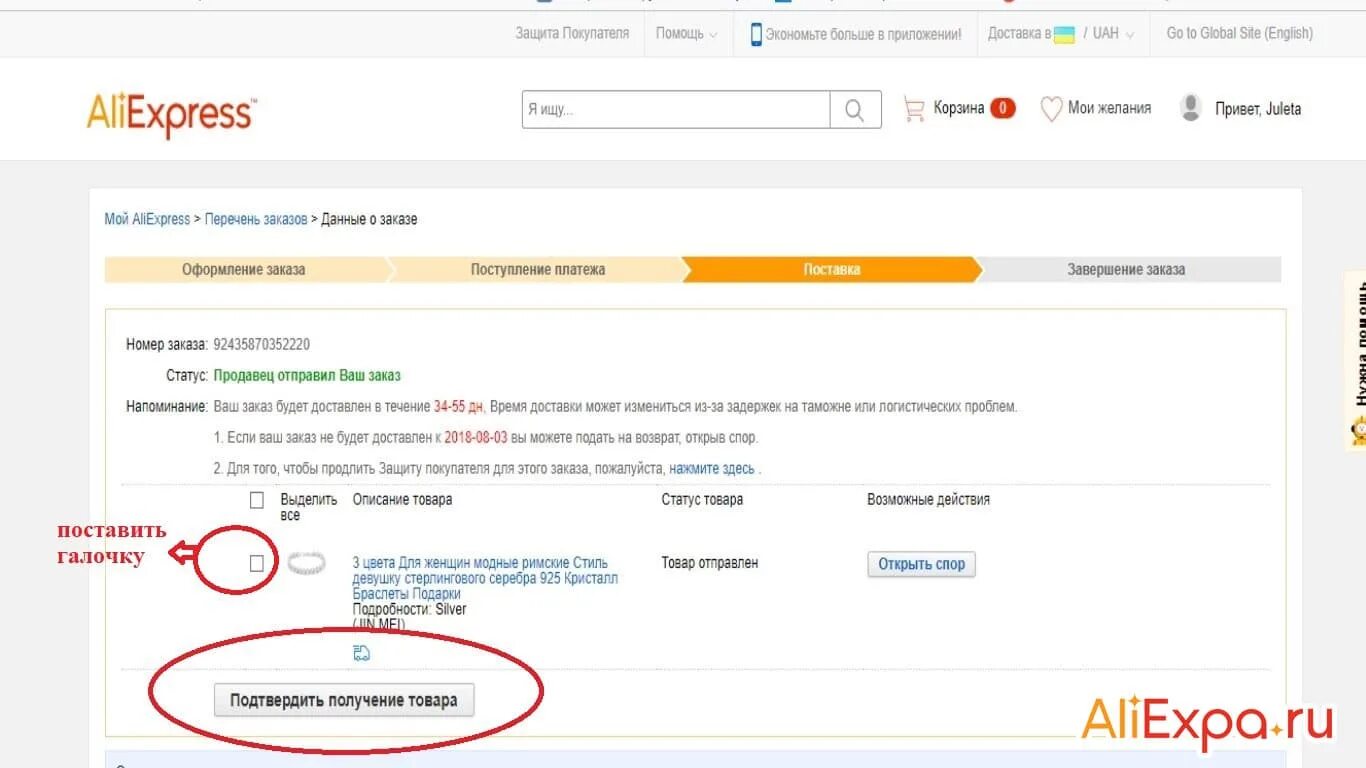
Task: Click 'Возможные действия' column header
Action: point(928,499)
